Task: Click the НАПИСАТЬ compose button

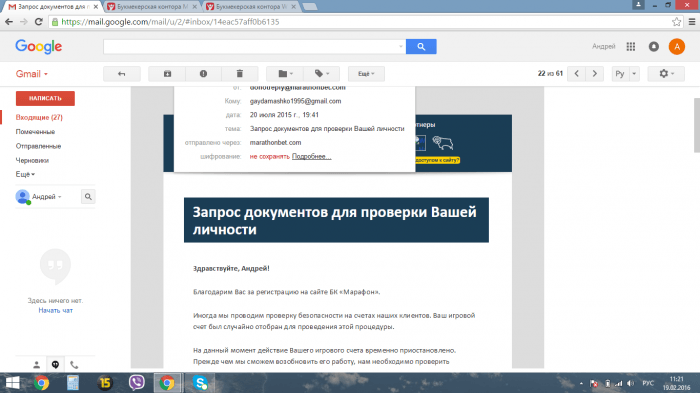Action: [45, 98]
